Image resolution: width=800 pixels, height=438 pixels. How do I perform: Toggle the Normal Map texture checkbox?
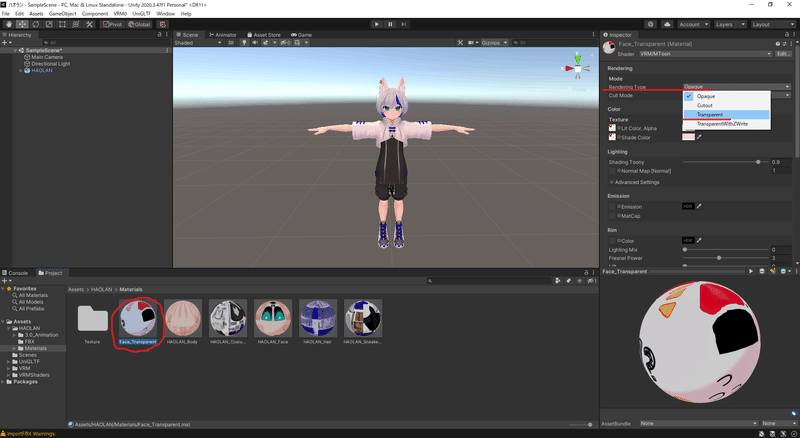pos(612,171)
